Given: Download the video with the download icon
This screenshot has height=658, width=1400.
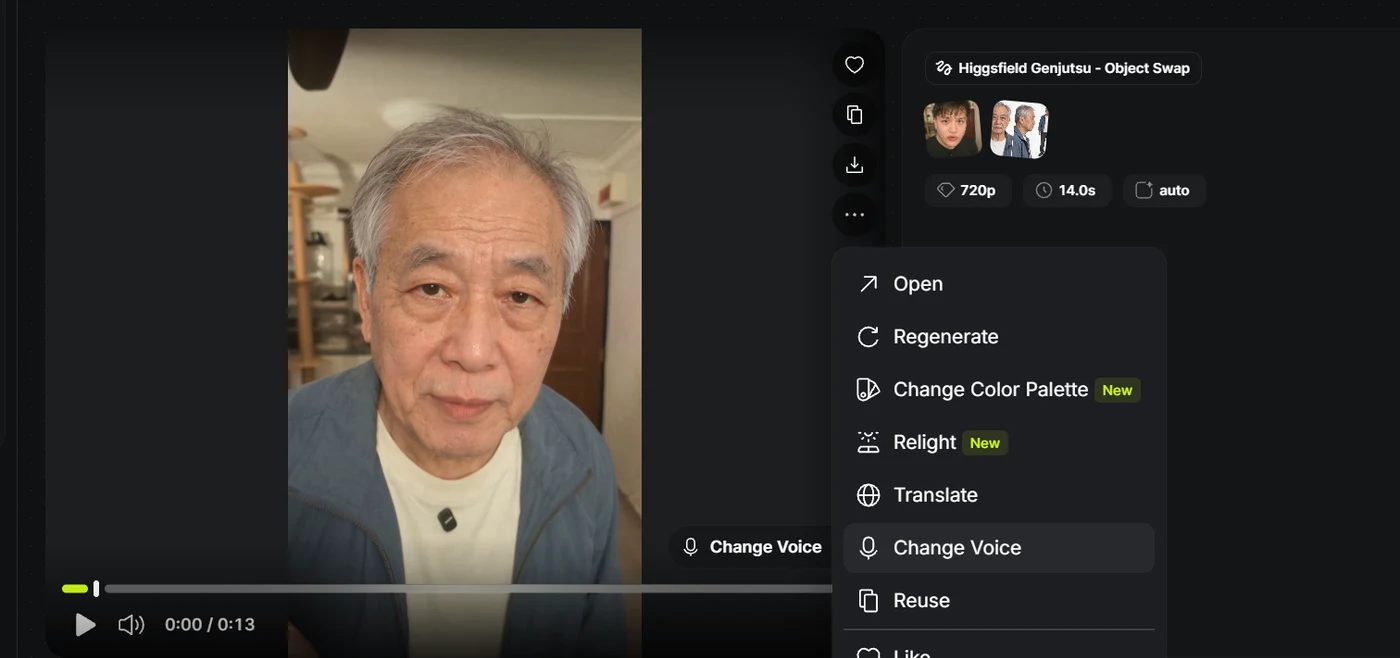Looking at the screenshot, I should coord(854,165).
